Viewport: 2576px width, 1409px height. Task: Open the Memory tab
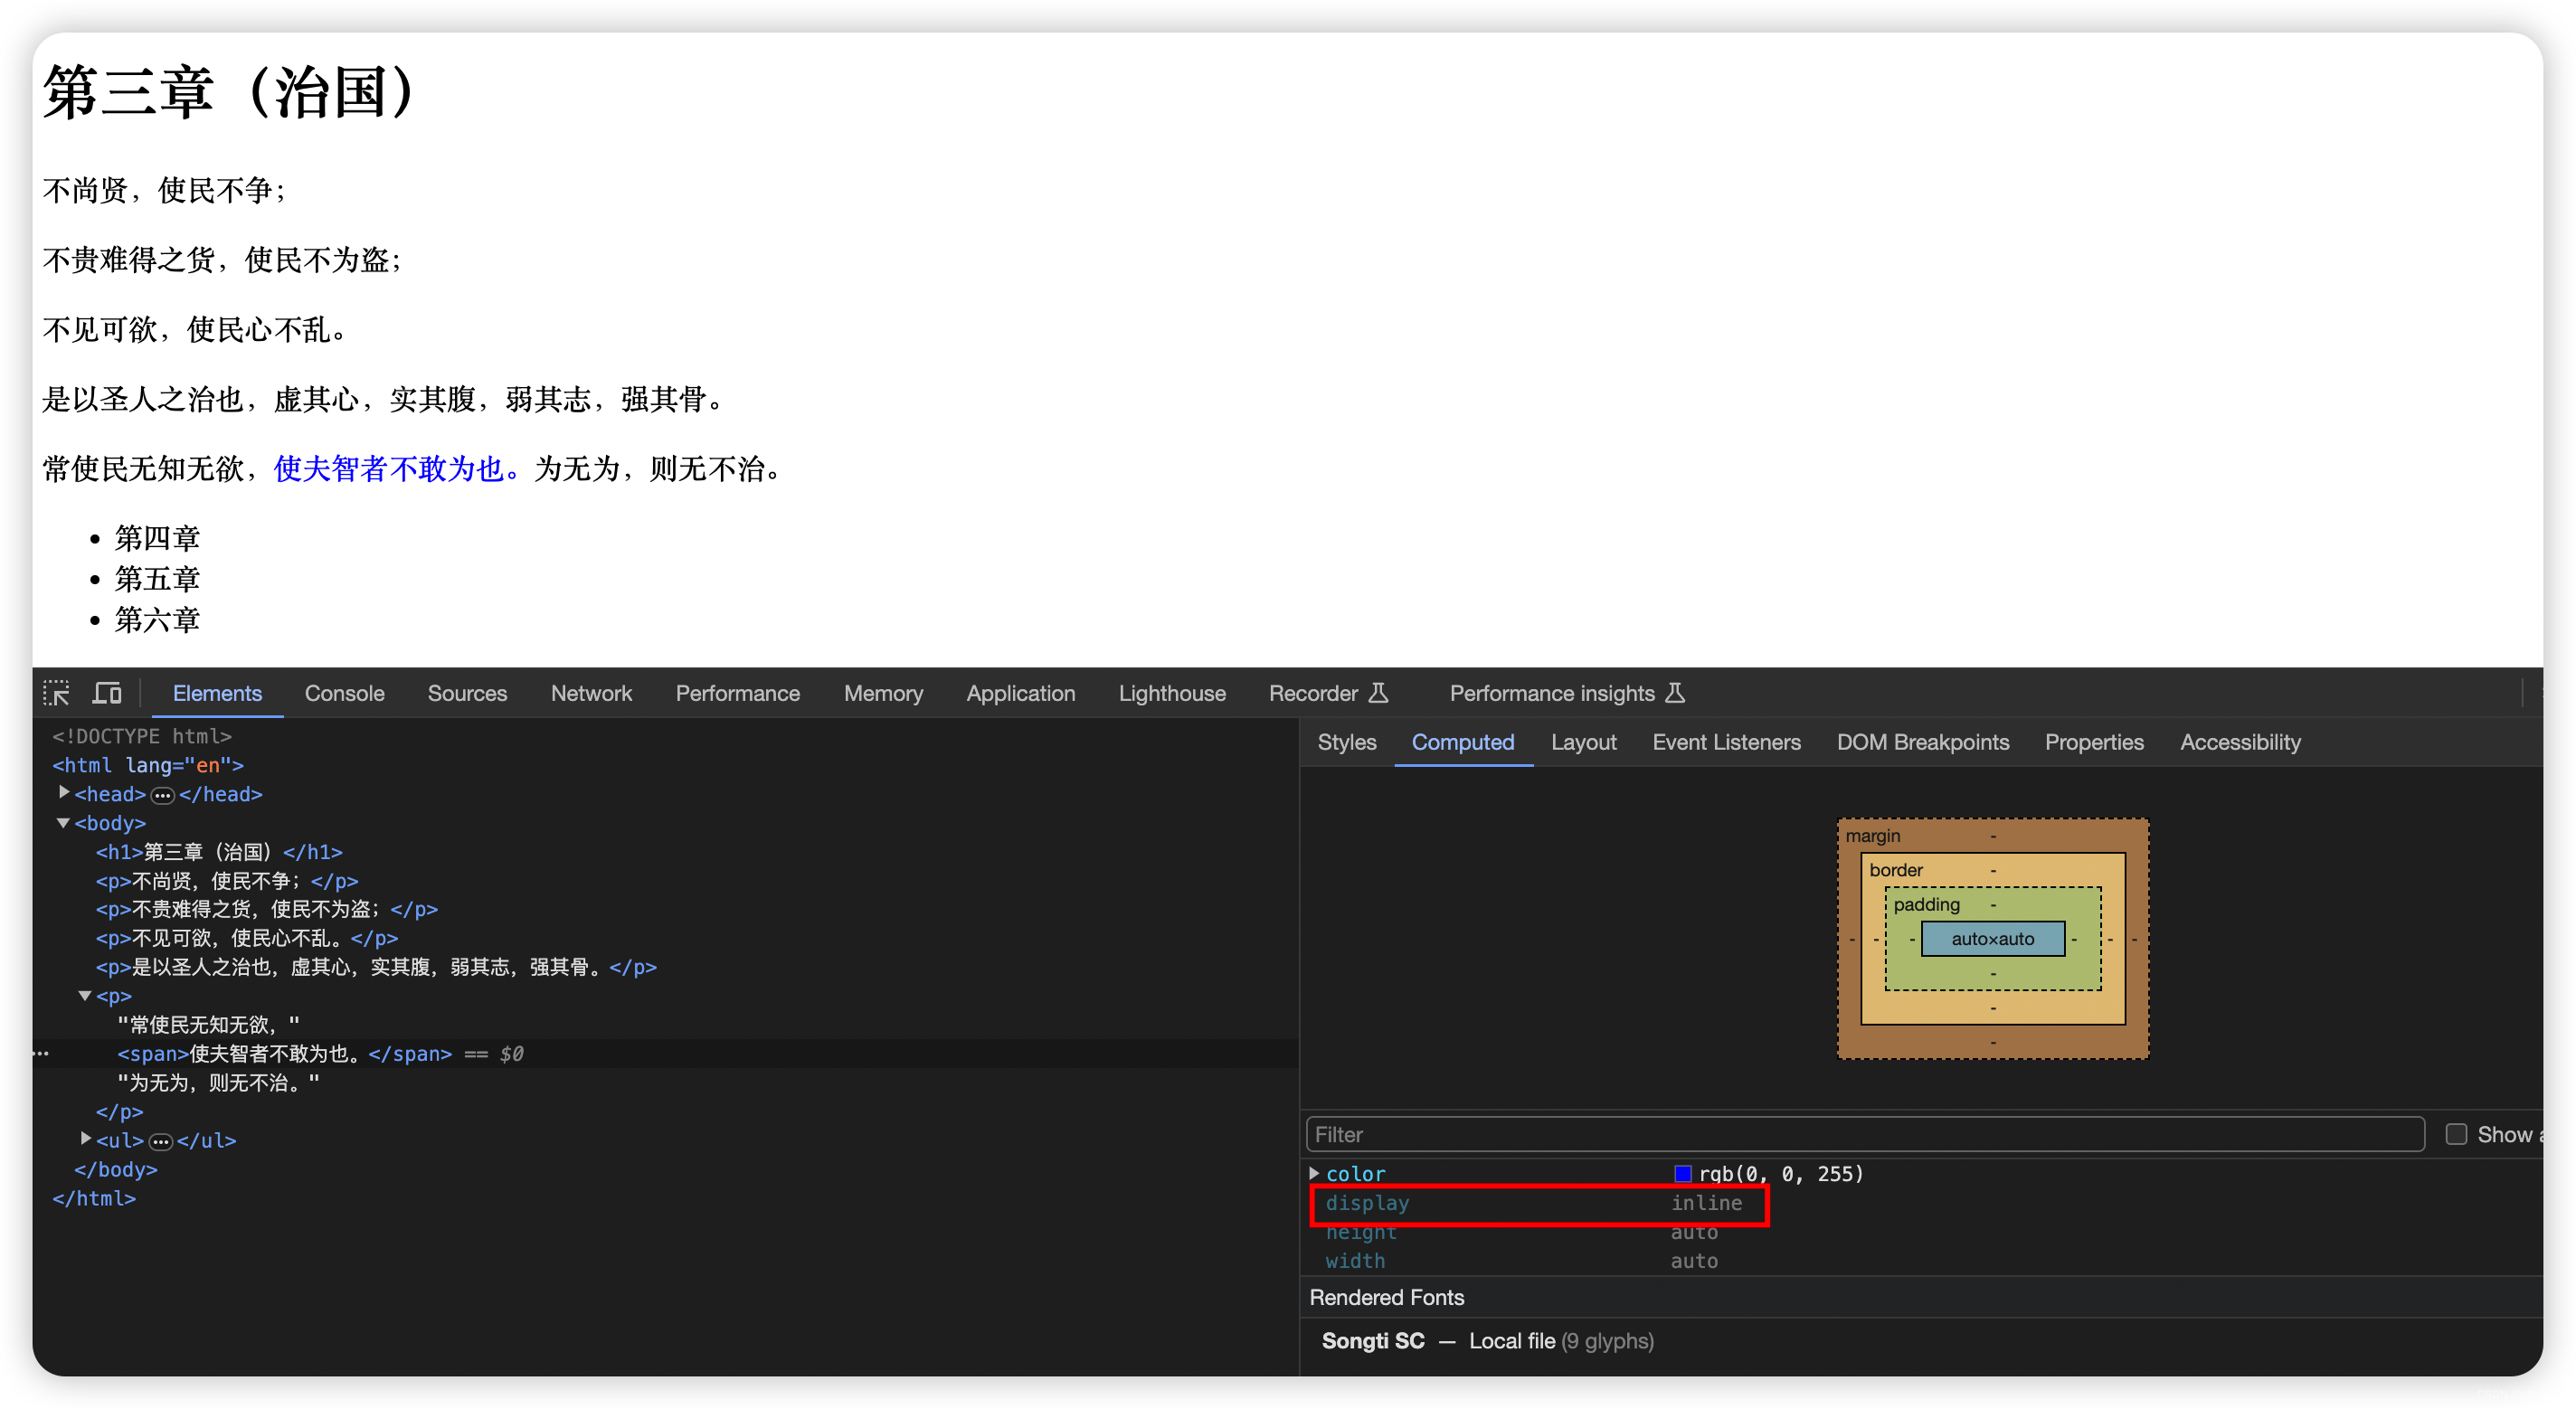pos(883,693)
